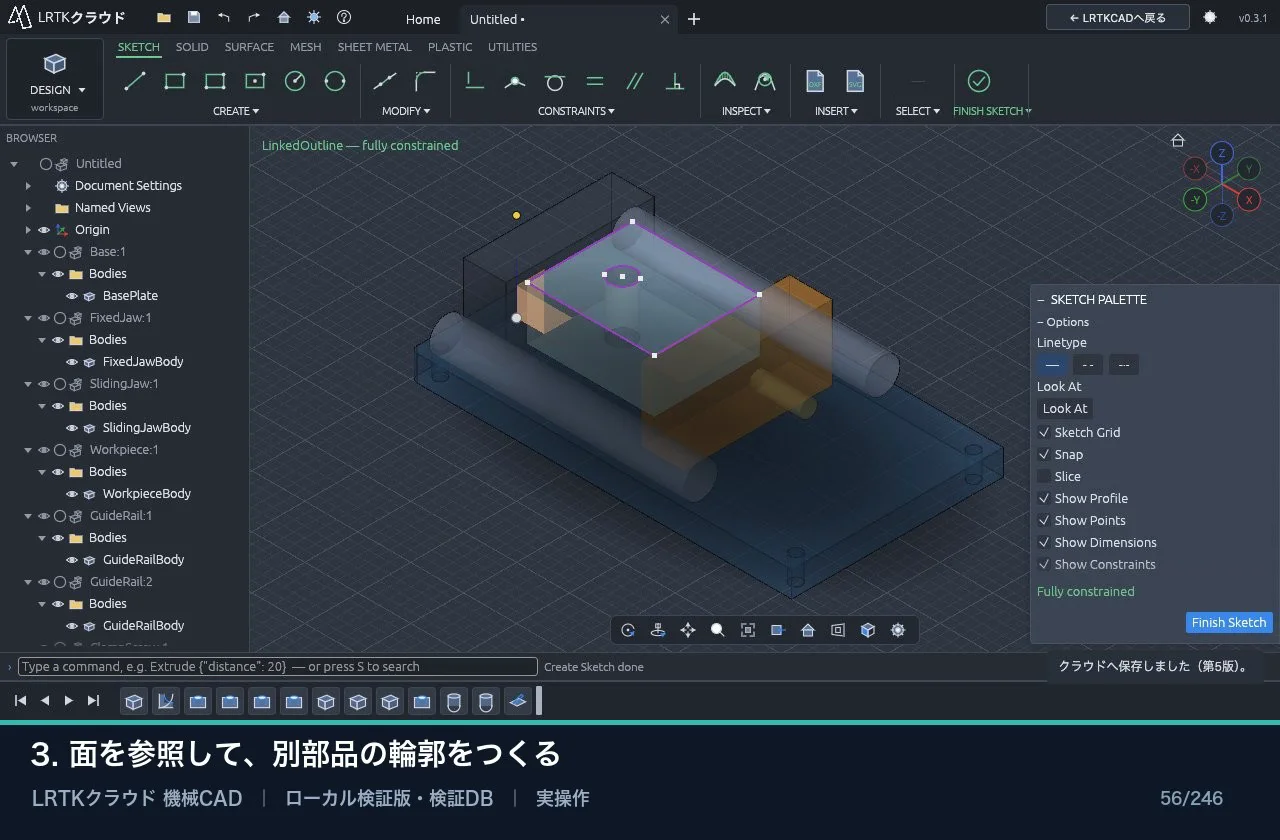Select the Line sketch tool

pyautogui.click(x=135, y=82)
